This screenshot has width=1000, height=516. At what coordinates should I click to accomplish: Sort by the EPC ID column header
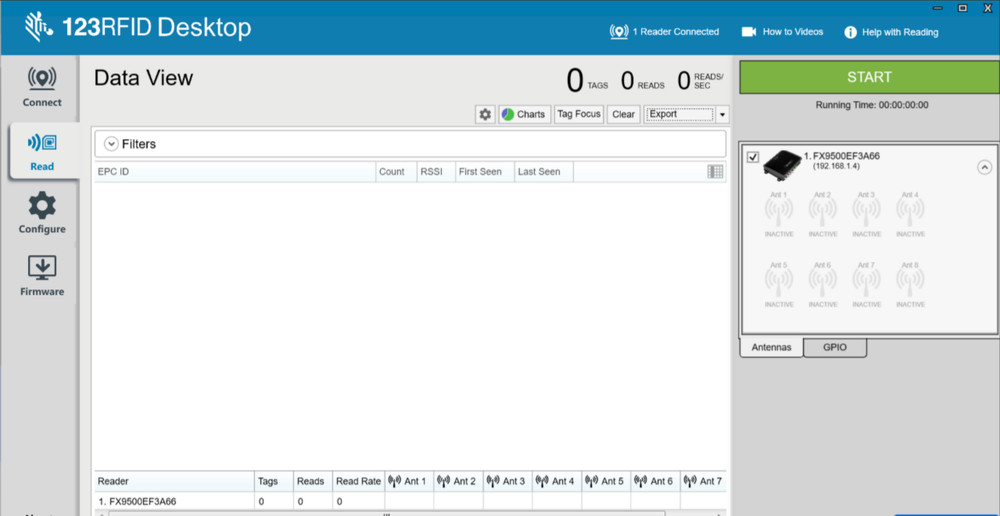pyautogui.click(x=235, y=172)
